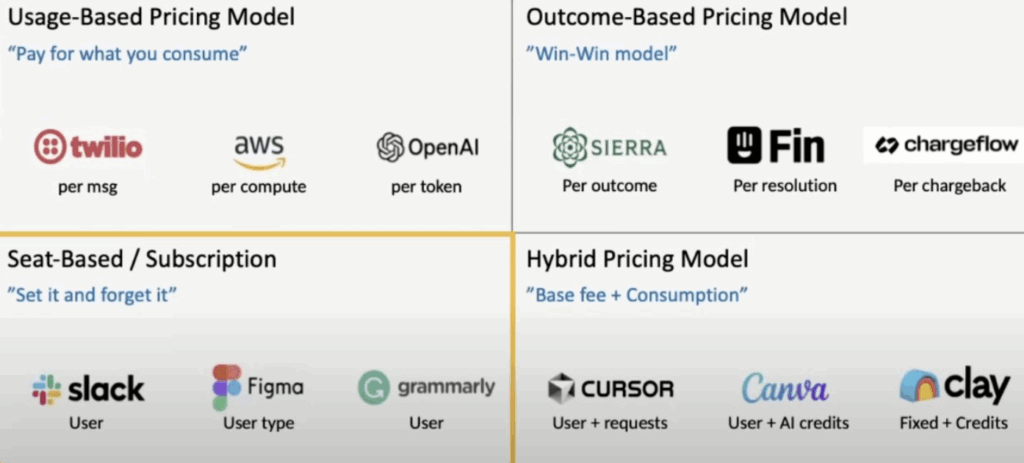Image resolution: width=1024 pixels, height=463 pixels.
Task: Click the OpenAI logo
Action: tap(428, 147)
